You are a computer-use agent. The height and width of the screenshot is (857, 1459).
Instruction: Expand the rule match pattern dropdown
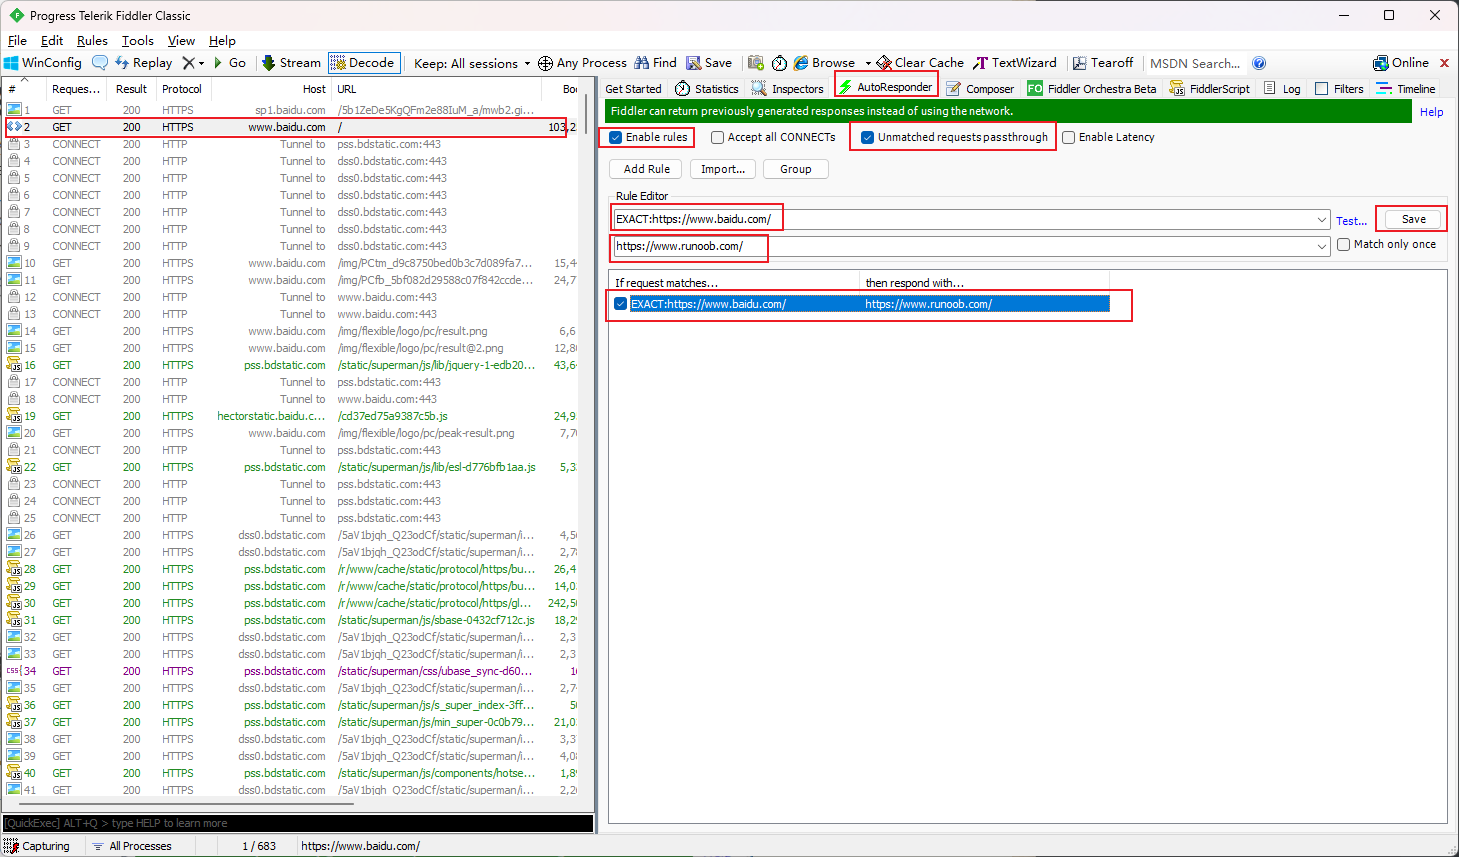click(1322, 220)
